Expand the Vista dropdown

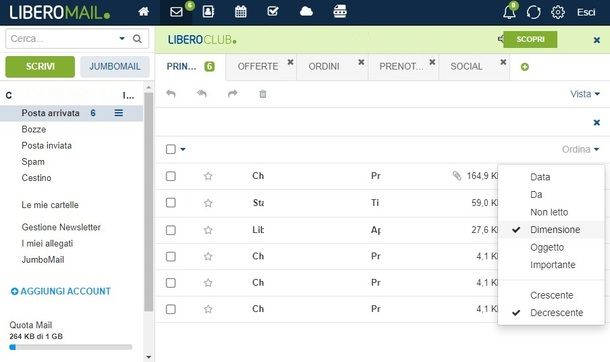click(x=585, y=94)
